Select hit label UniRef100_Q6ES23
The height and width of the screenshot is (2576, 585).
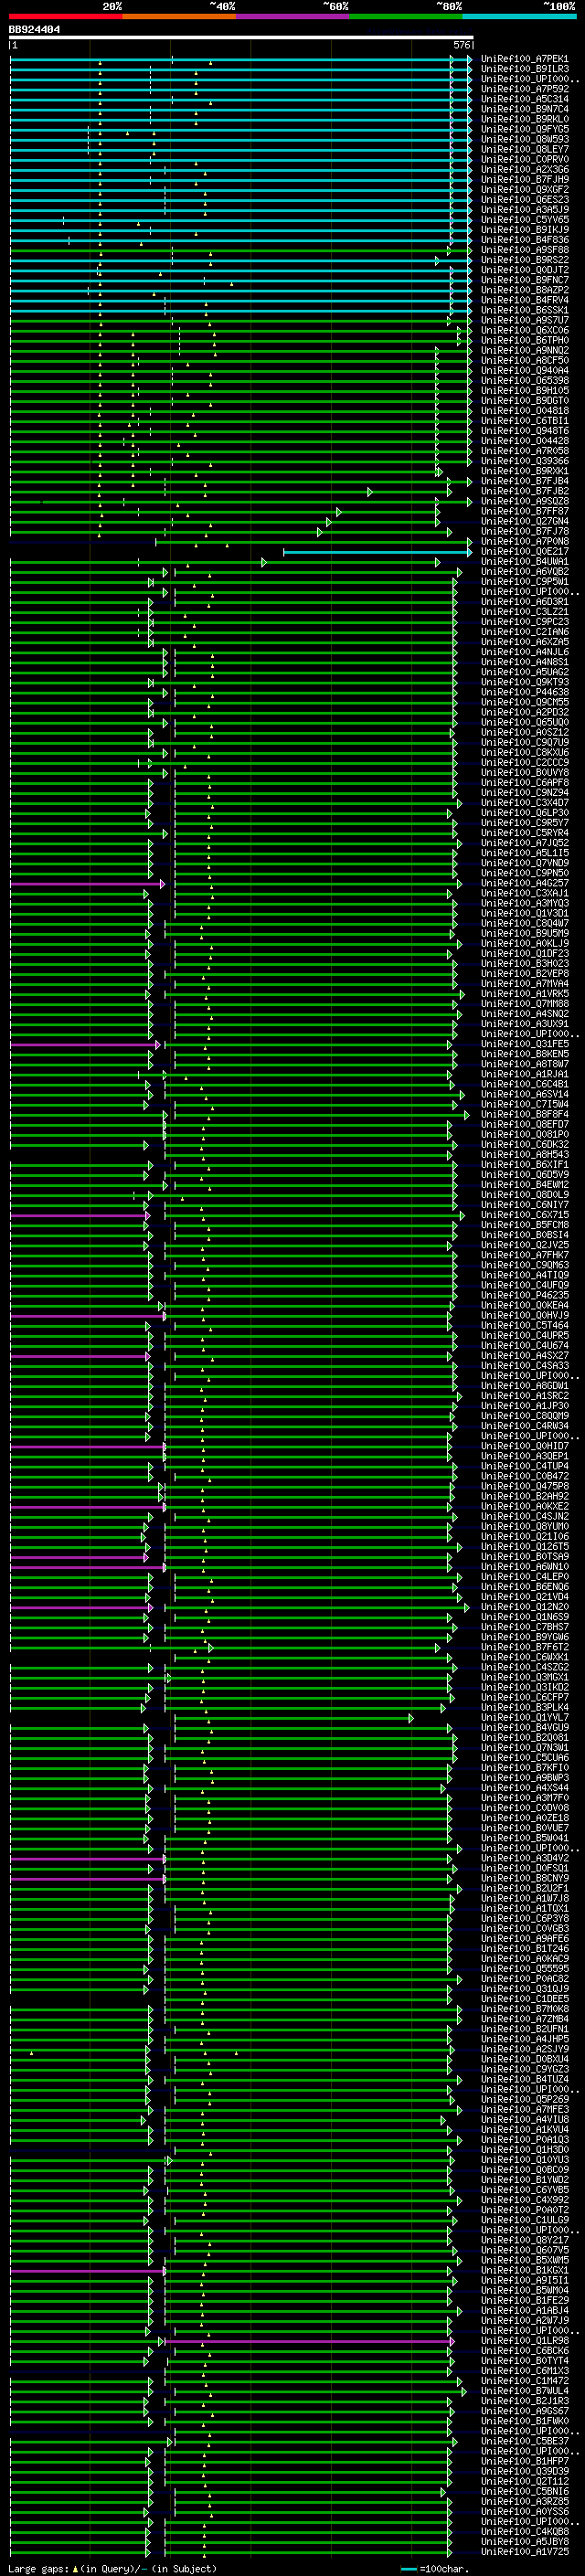tap(524, 200)
